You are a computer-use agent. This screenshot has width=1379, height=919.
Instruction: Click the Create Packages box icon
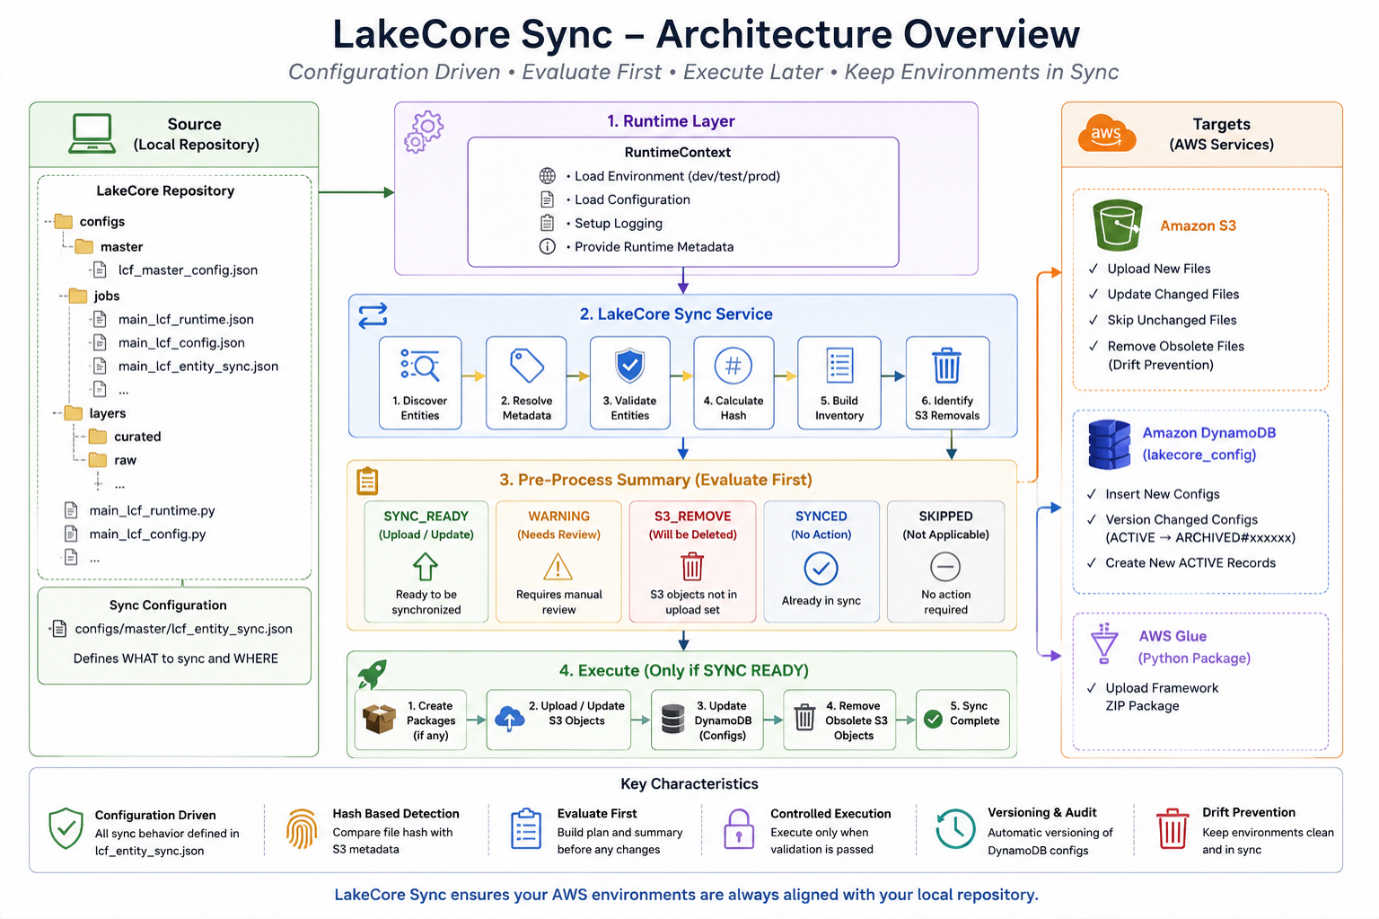pos(379,719)
